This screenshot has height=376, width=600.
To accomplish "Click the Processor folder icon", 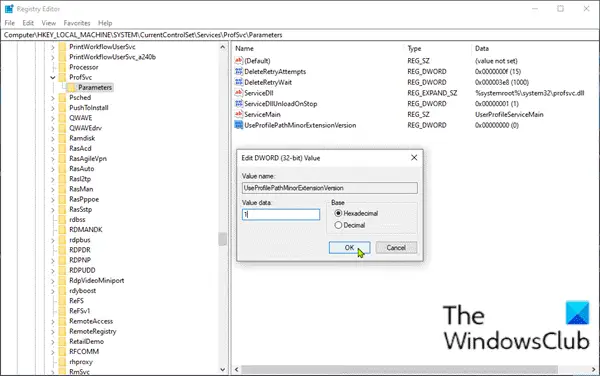I will pos(62,67).
